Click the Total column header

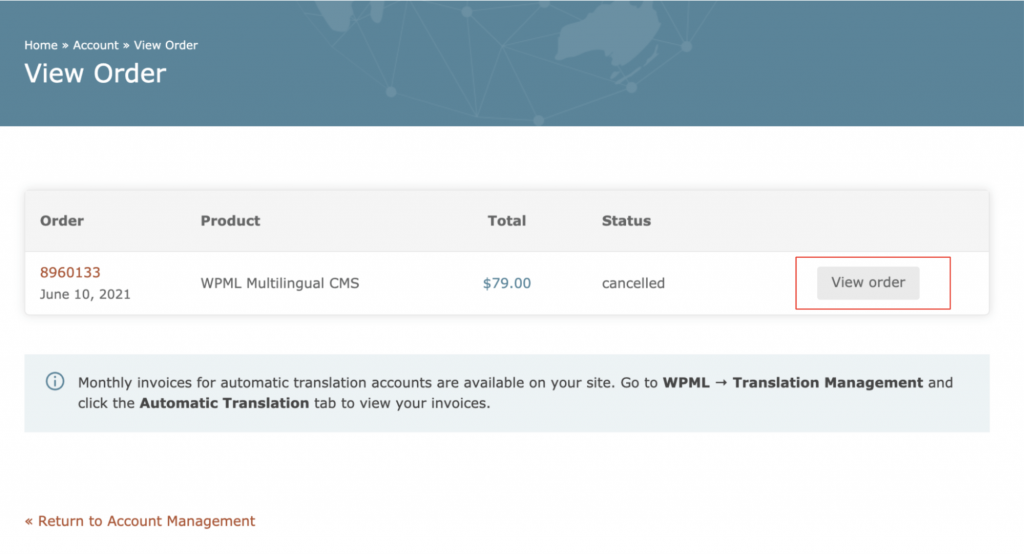coord(507,221)
